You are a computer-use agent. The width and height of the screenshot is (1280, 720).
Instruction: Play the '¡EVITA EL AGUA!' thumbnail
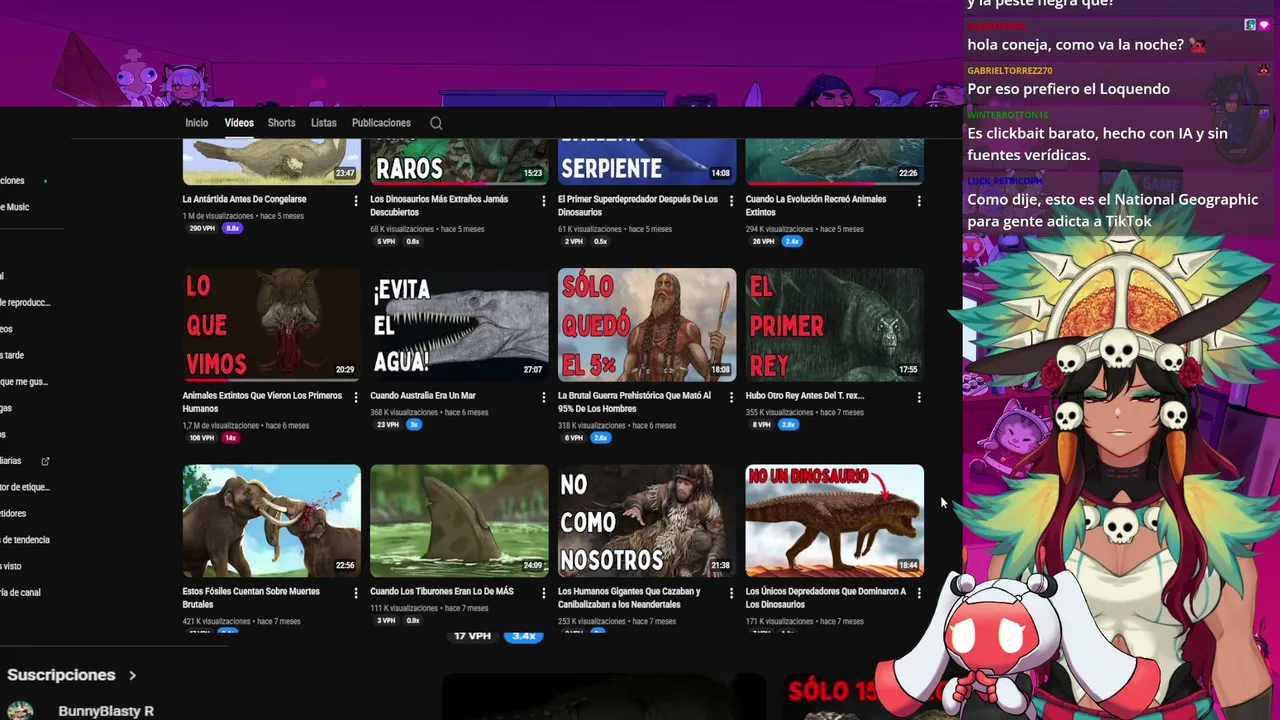tap(459, 324)
